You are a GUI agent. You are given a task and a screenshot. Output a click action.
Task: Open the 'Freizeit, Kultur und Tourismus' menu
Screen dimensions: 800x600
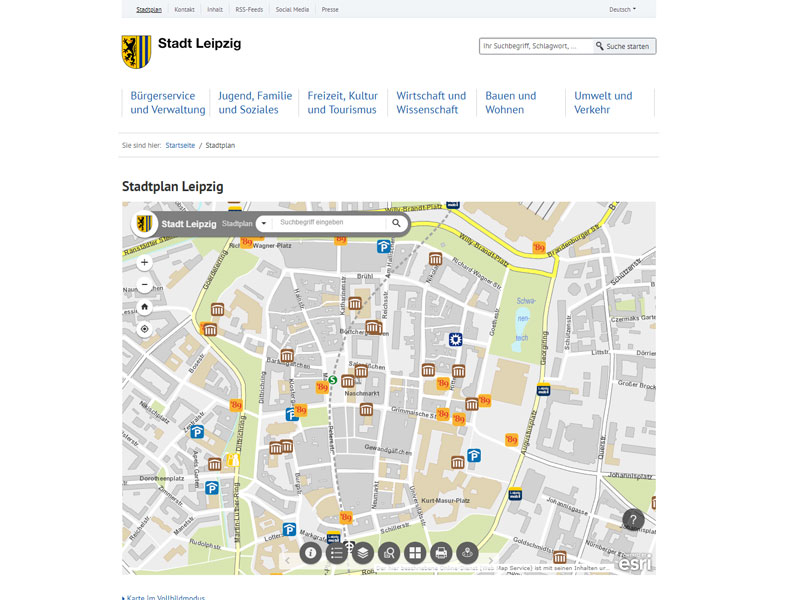coord(343,101)
